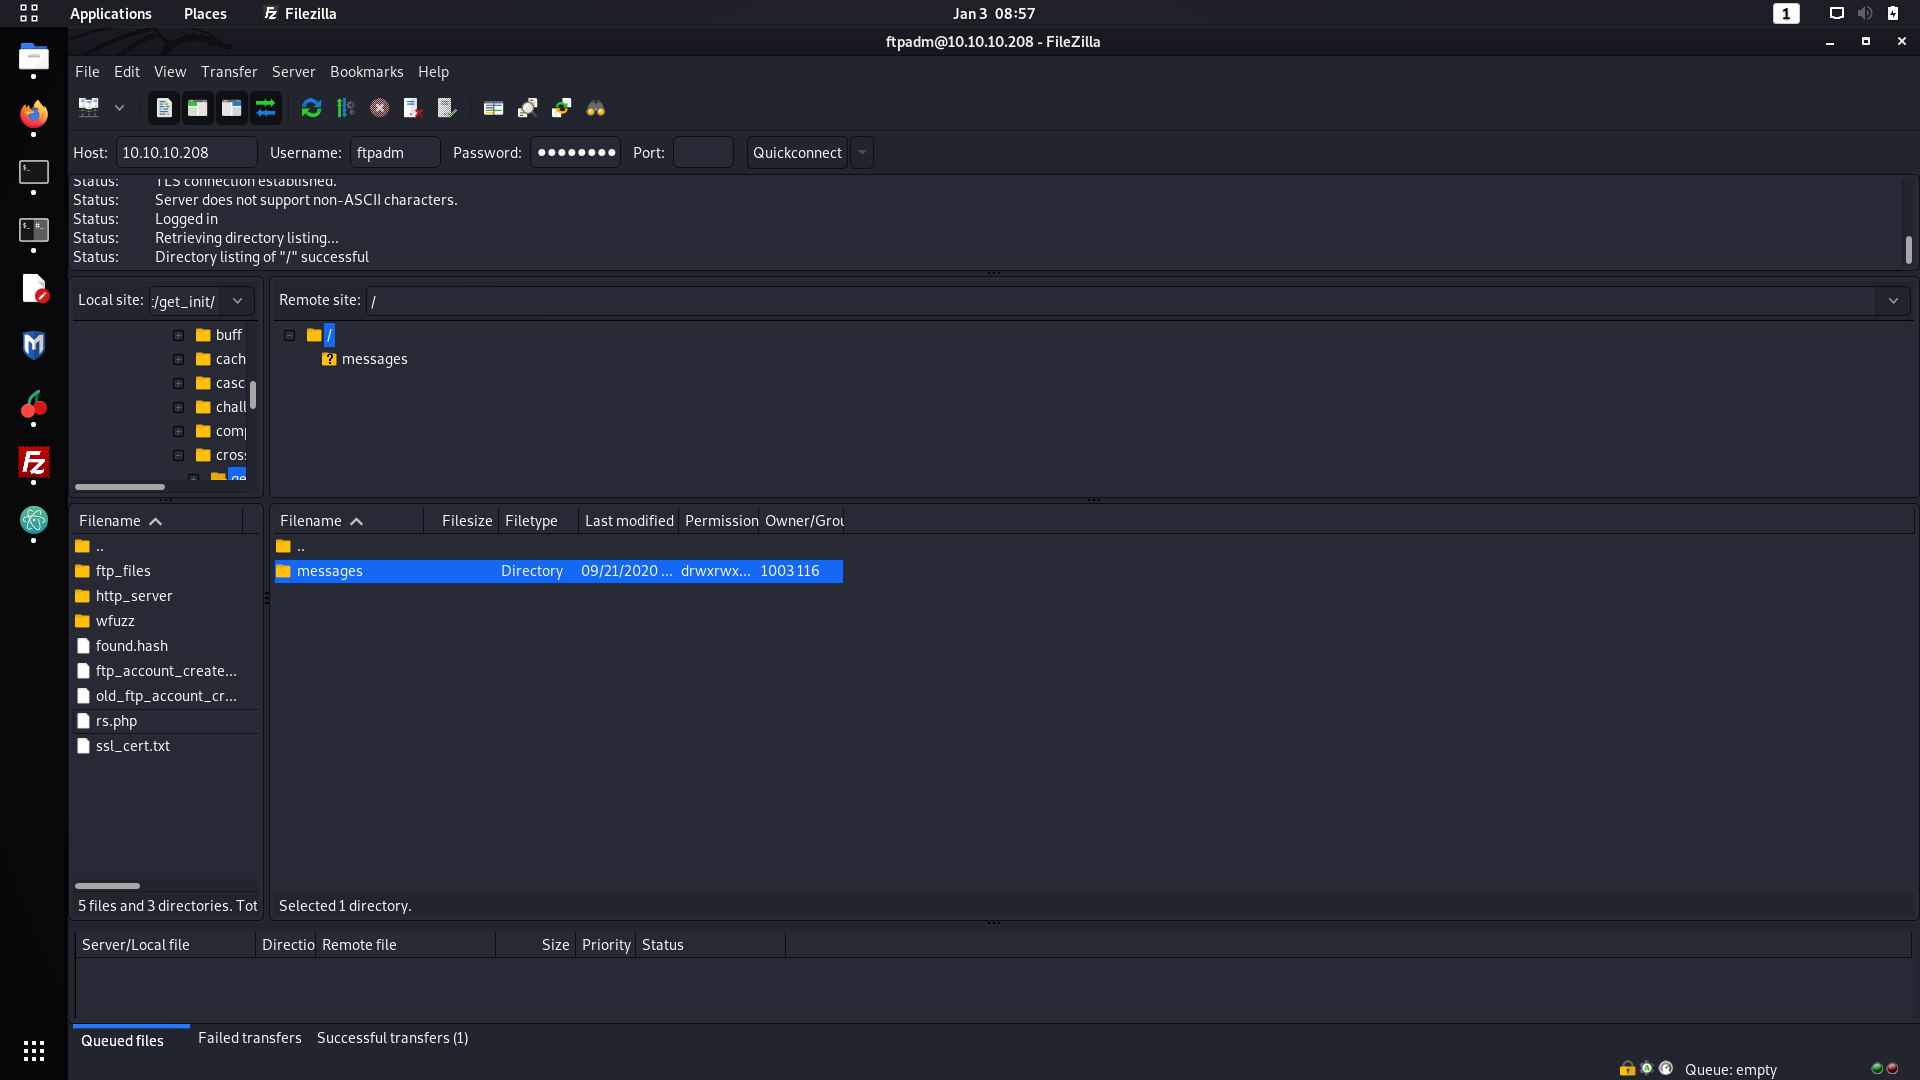Screen dimensions: 1920x1080
Task: Switch to the Failed transfers tab
Action: coord(249,1038)
